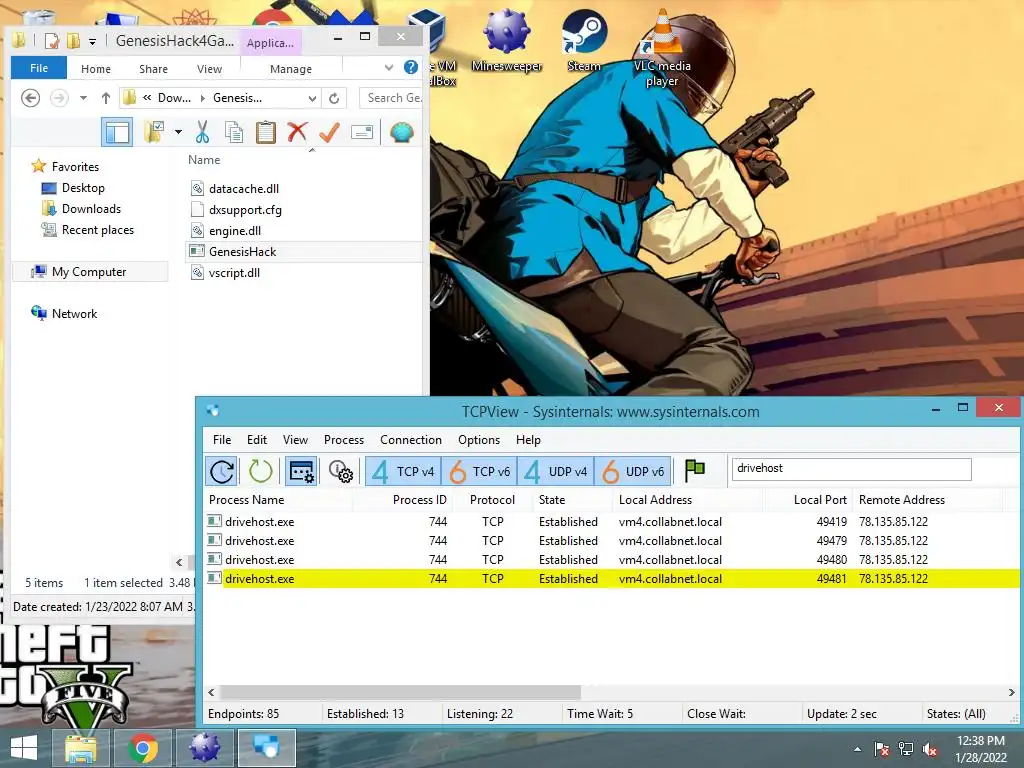Sort by State column header
The width and height of the screenshot is (1024, 768).
pos(552,500)
